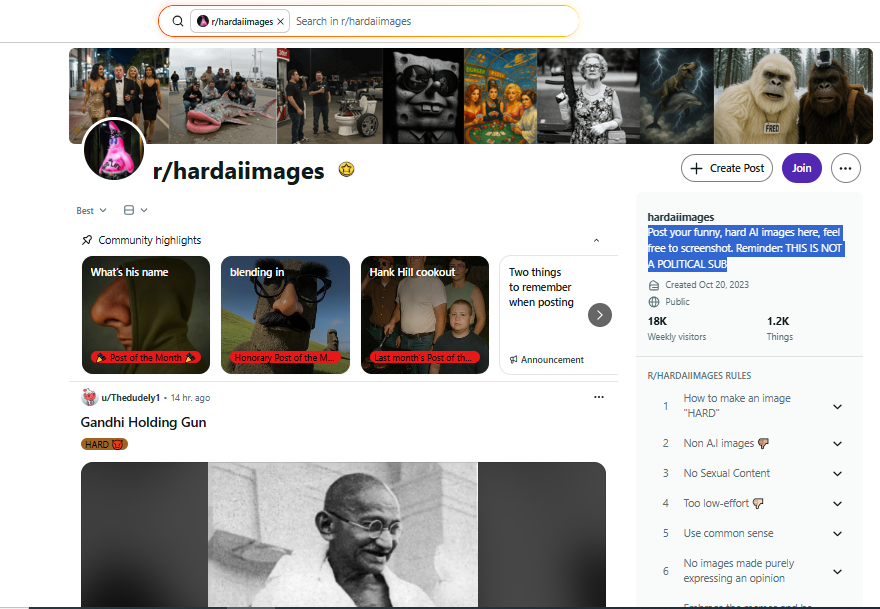Viewport: 880px width, 609px height.
Task: Remove the r/hardaiimages search filter chip
Action: pyautogui.click(x=279, y=20)
